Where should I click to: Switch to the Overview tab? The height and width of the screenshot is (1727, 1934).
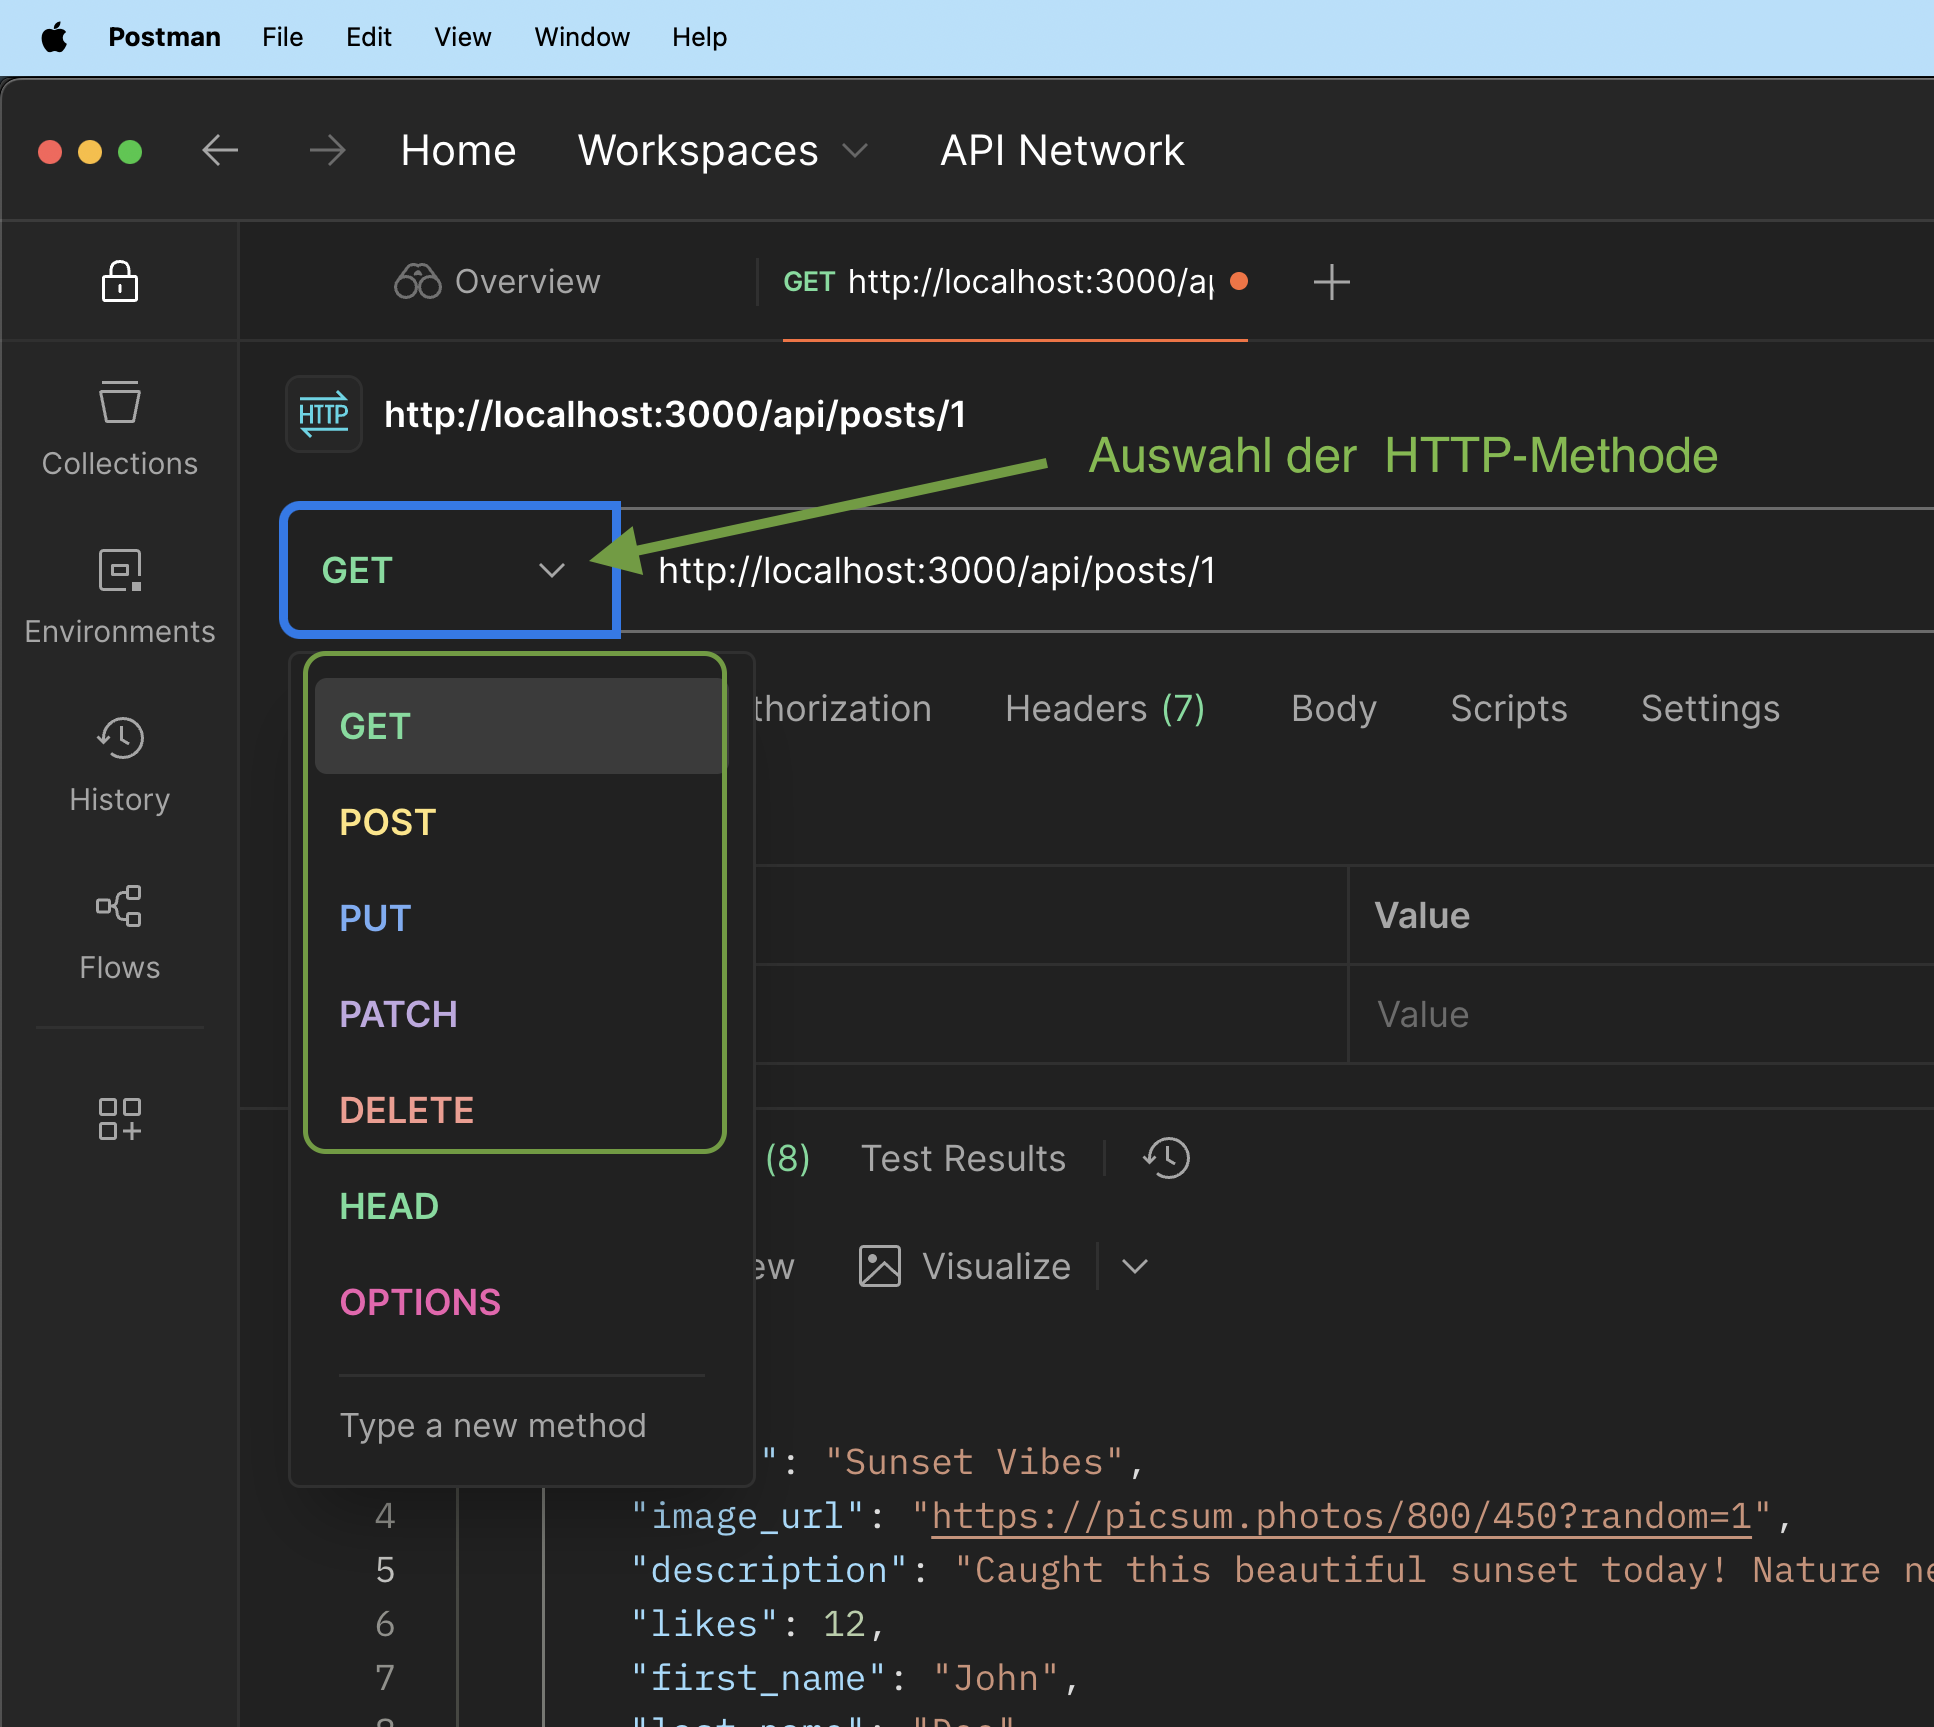498,282
